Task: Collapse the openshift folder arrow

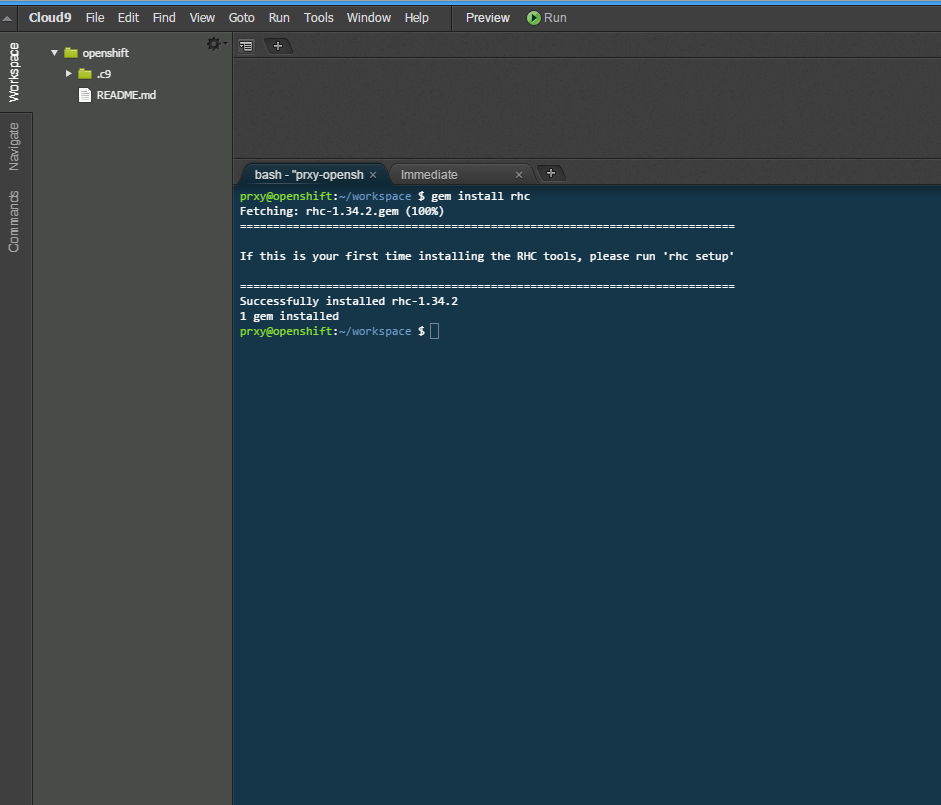Action: (55, 53)
